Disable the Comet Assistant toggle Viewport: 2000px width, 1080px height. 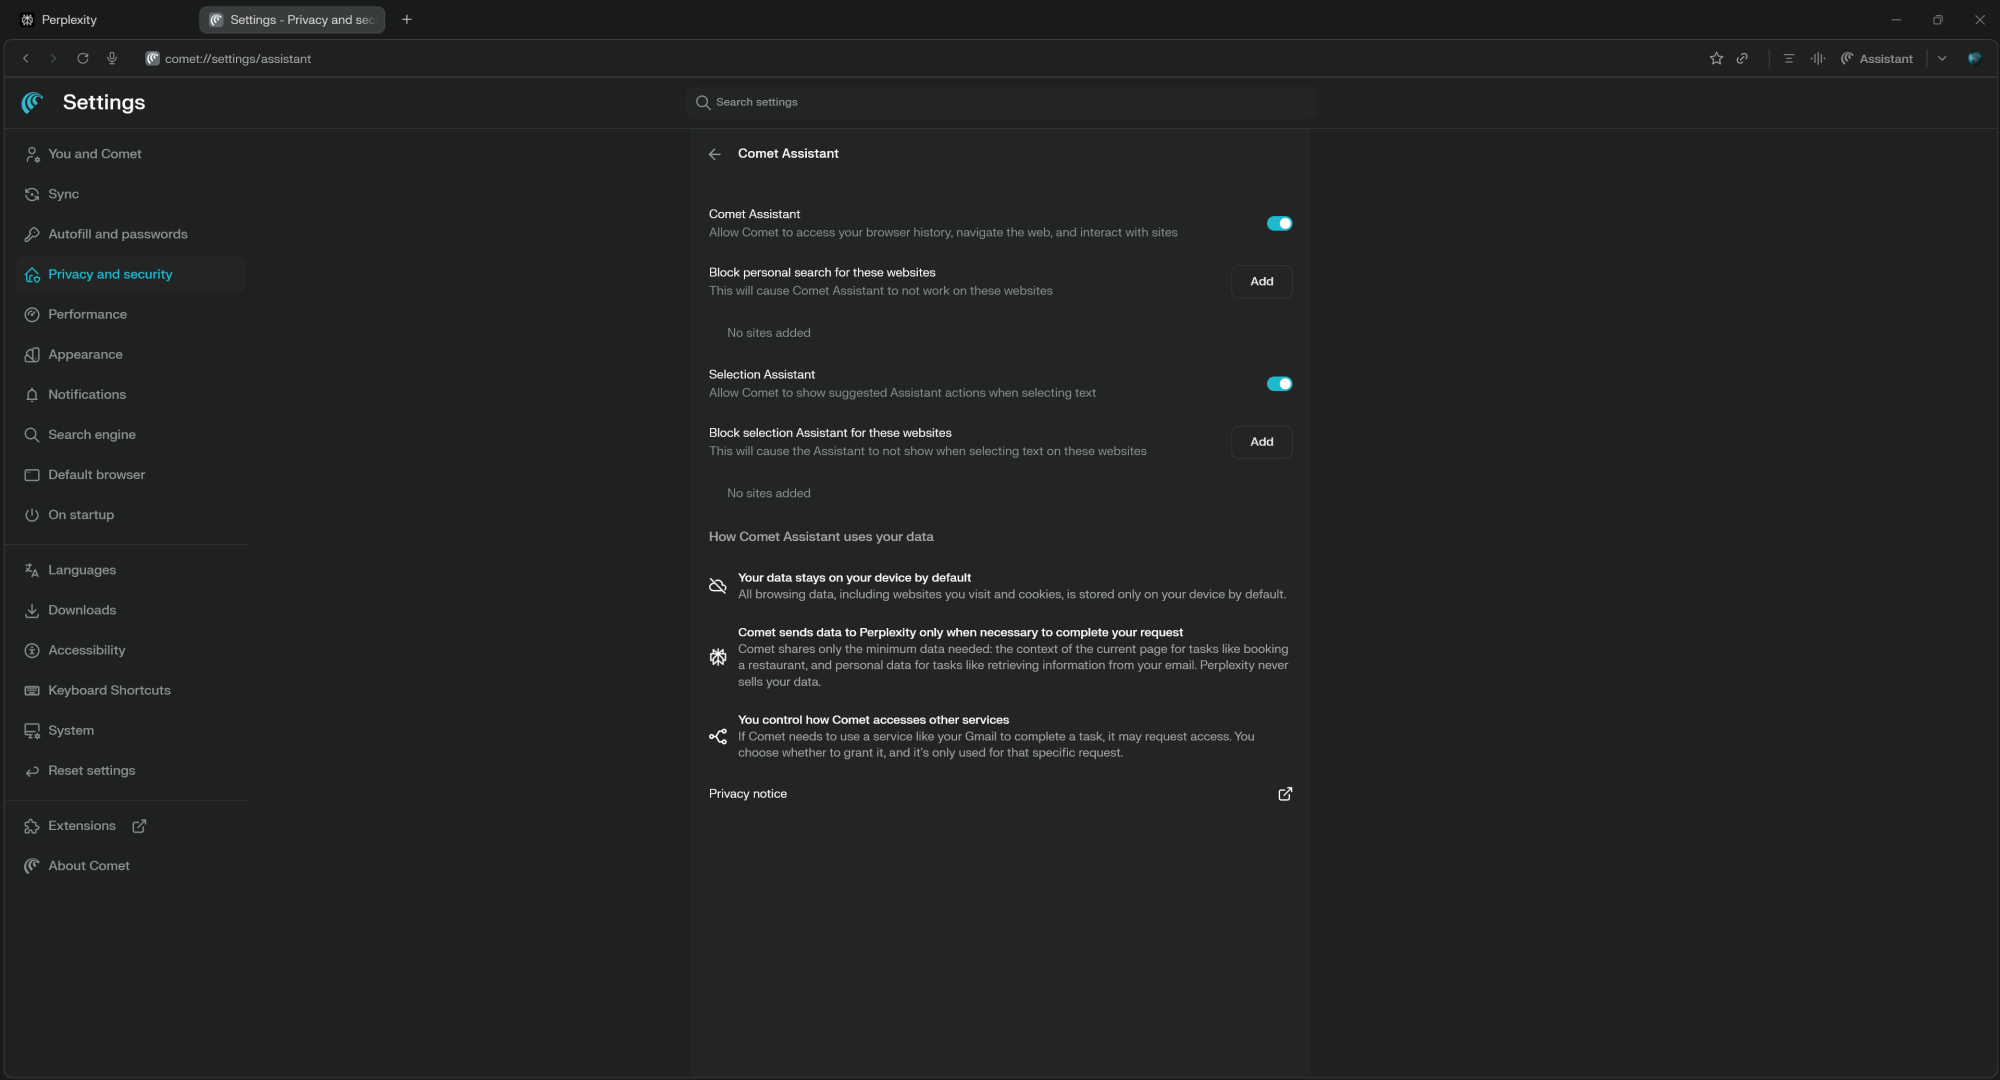1279,224
